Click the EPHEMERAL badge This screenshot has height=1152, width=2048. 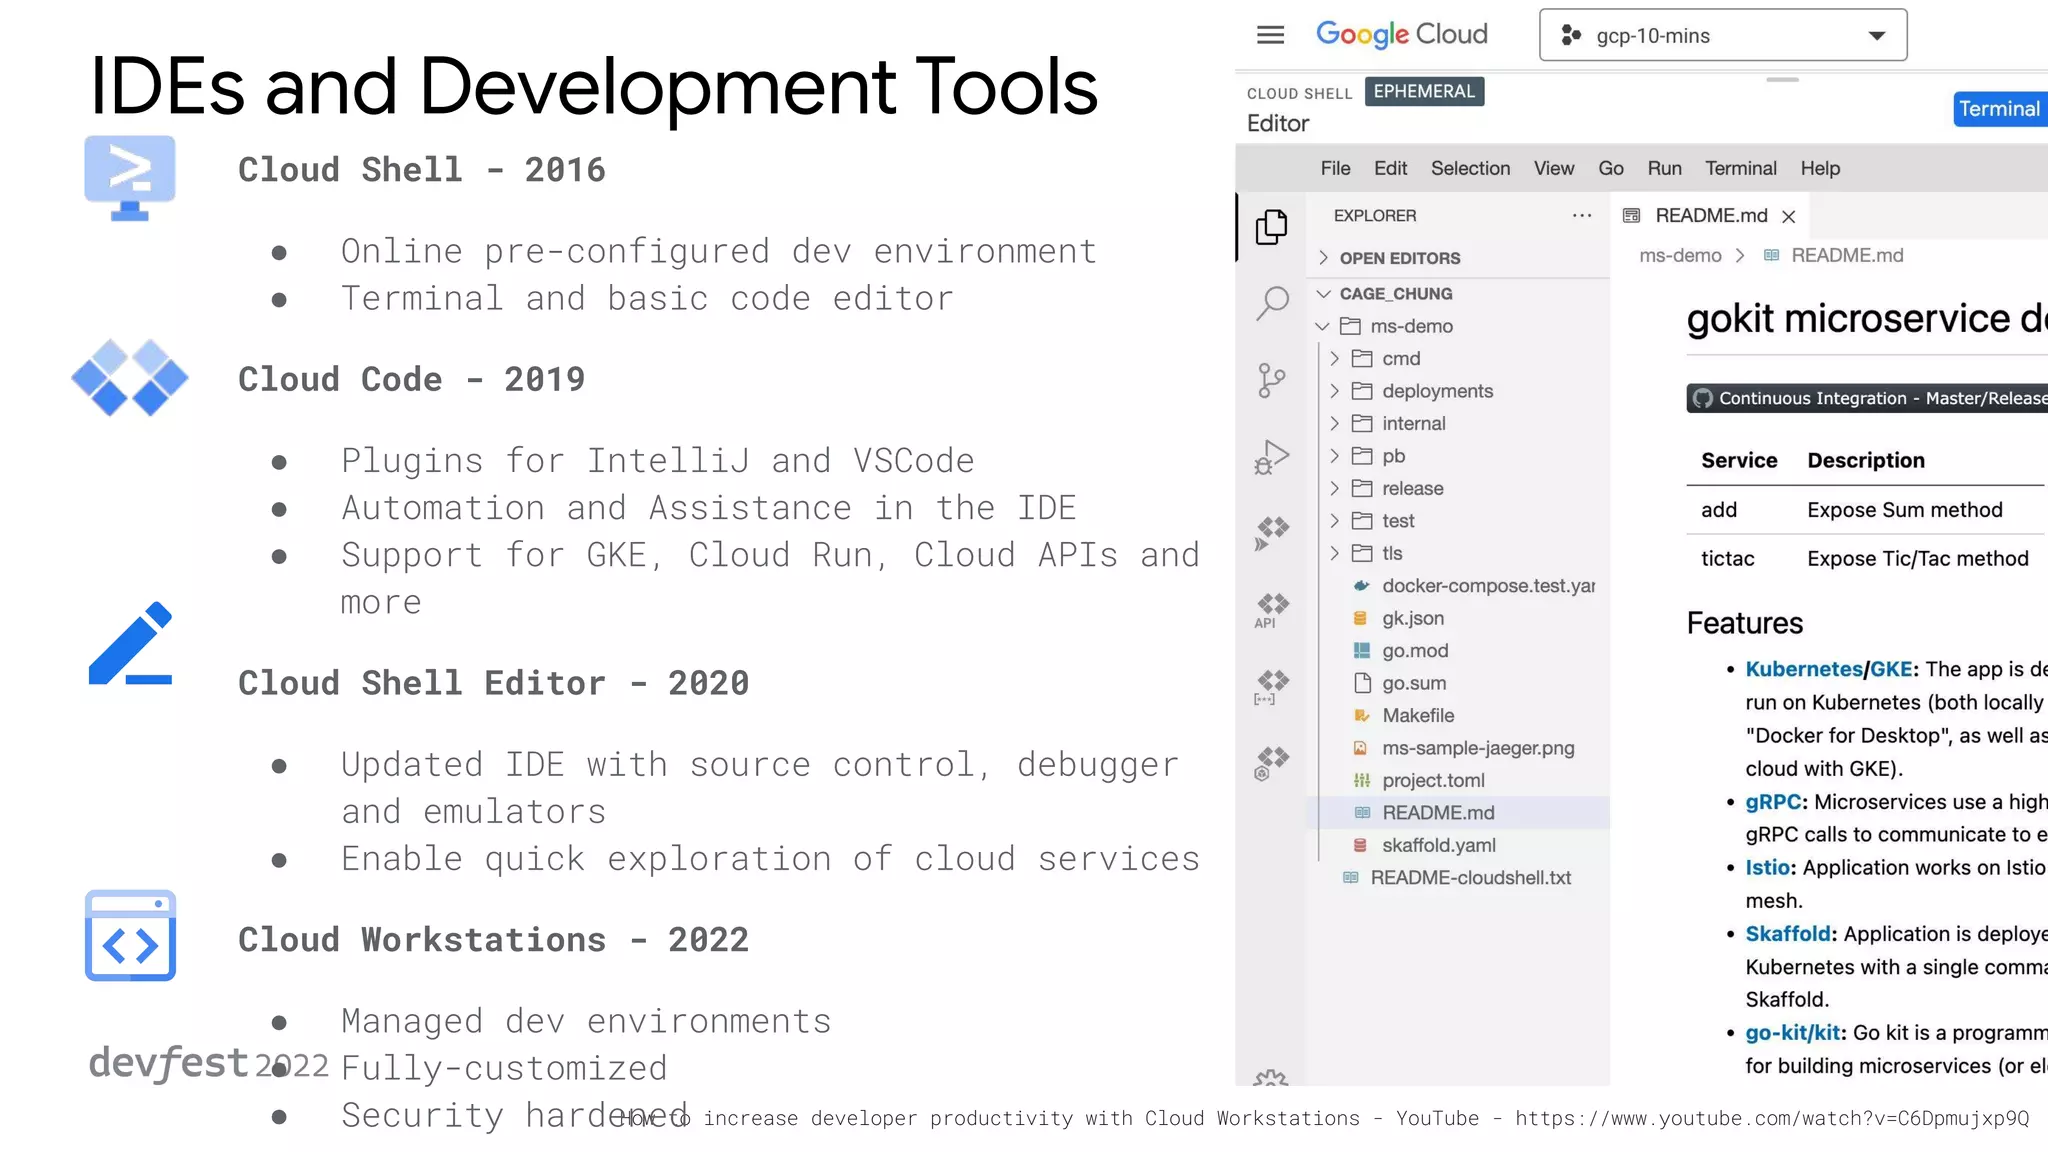[1424, 91]
